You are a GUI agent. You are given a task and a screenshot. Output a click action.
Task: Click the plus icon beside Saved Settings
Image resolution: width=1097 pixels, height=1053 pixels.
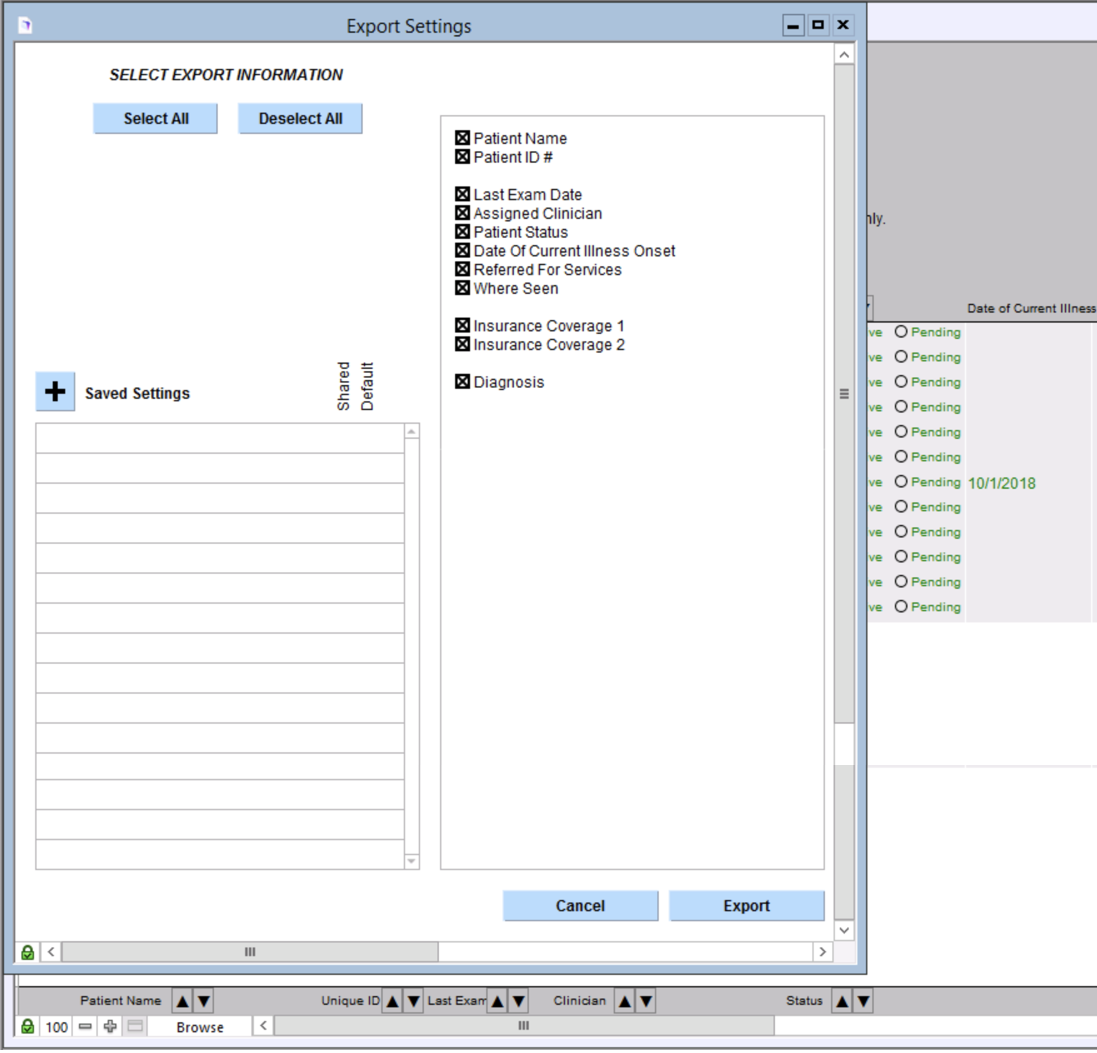(x=55, y=392)
